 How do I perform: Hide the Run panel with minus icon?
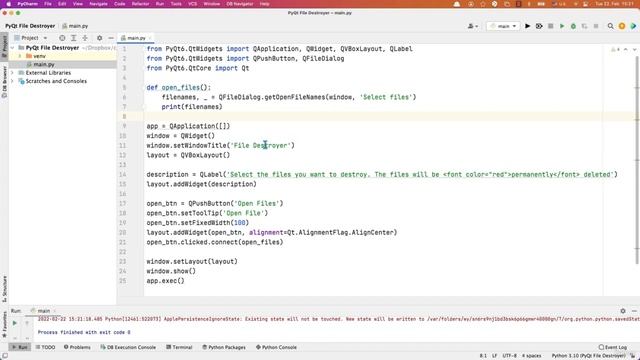click(x=634, y=311)
